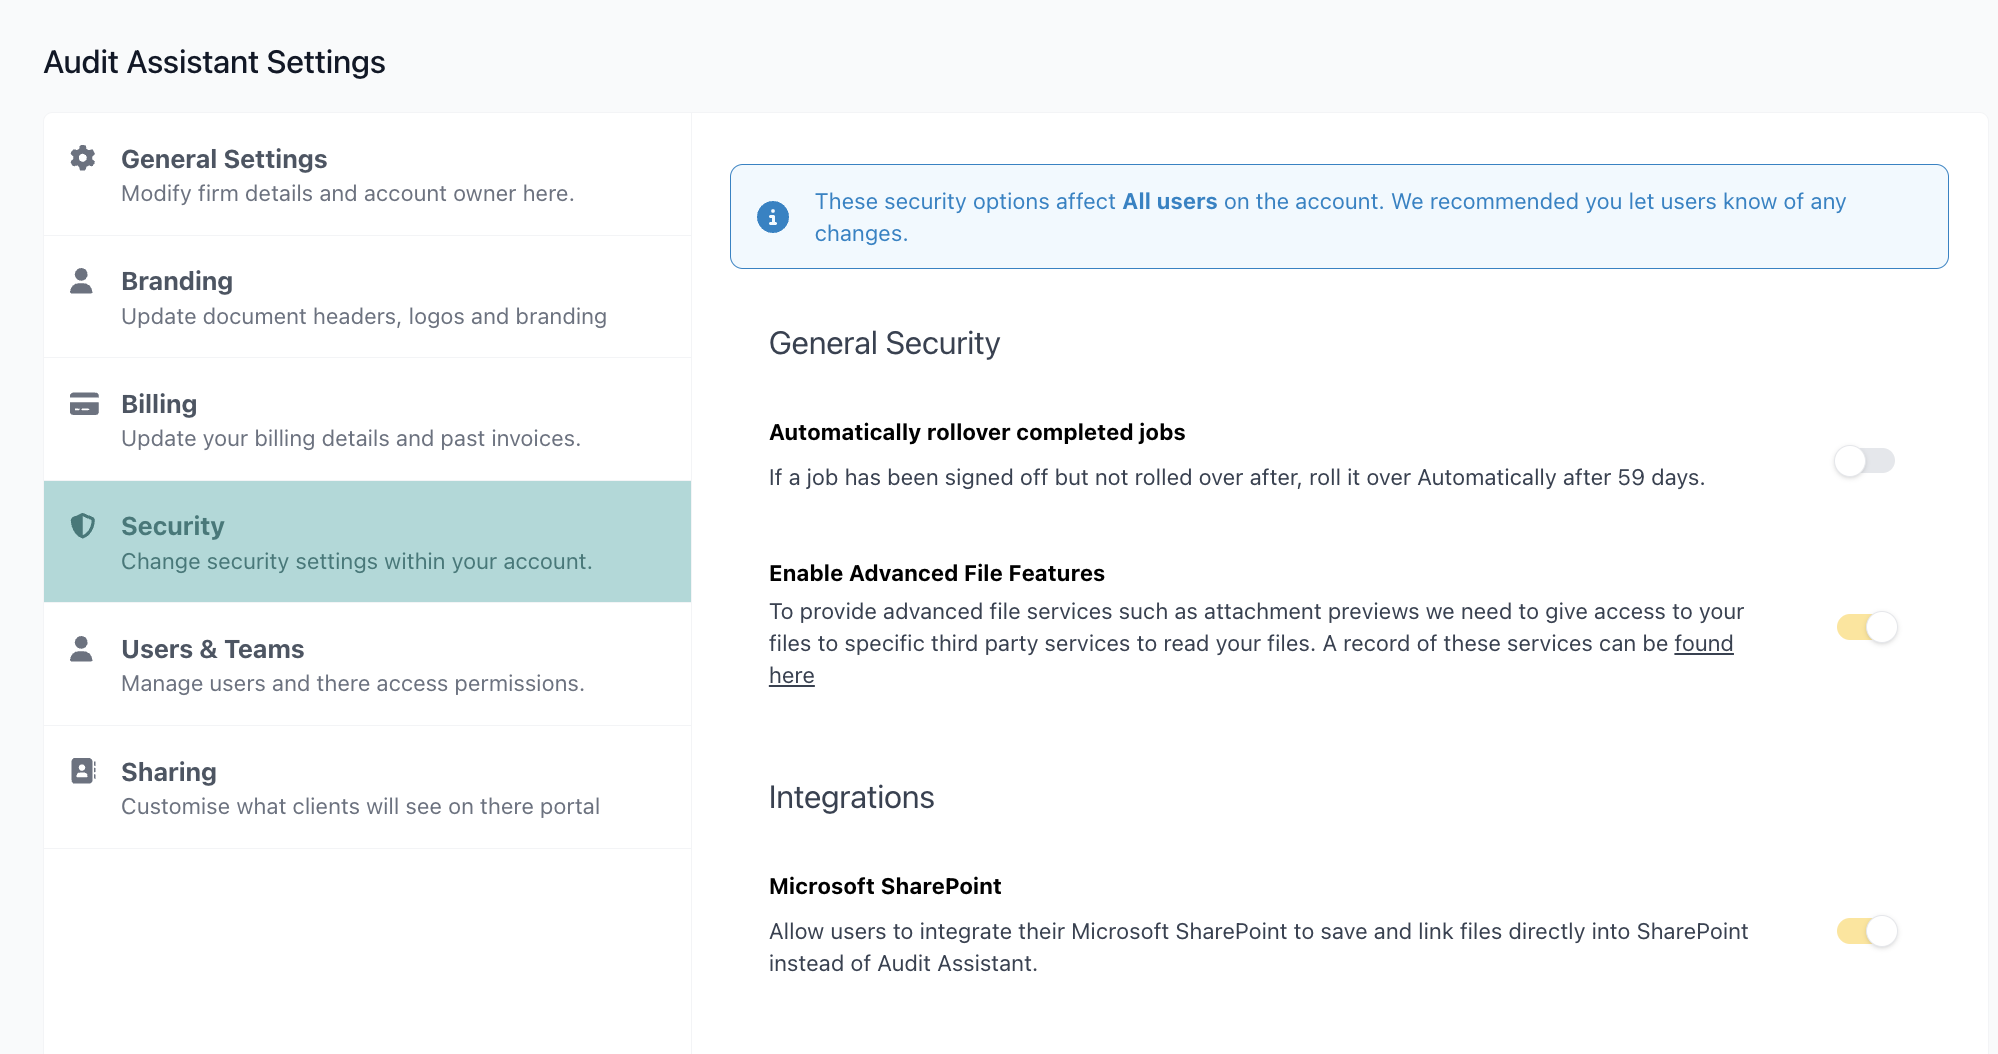Open the Branding section
Viewport: 1998px width, 1054px height.
(x=367, y=297)
